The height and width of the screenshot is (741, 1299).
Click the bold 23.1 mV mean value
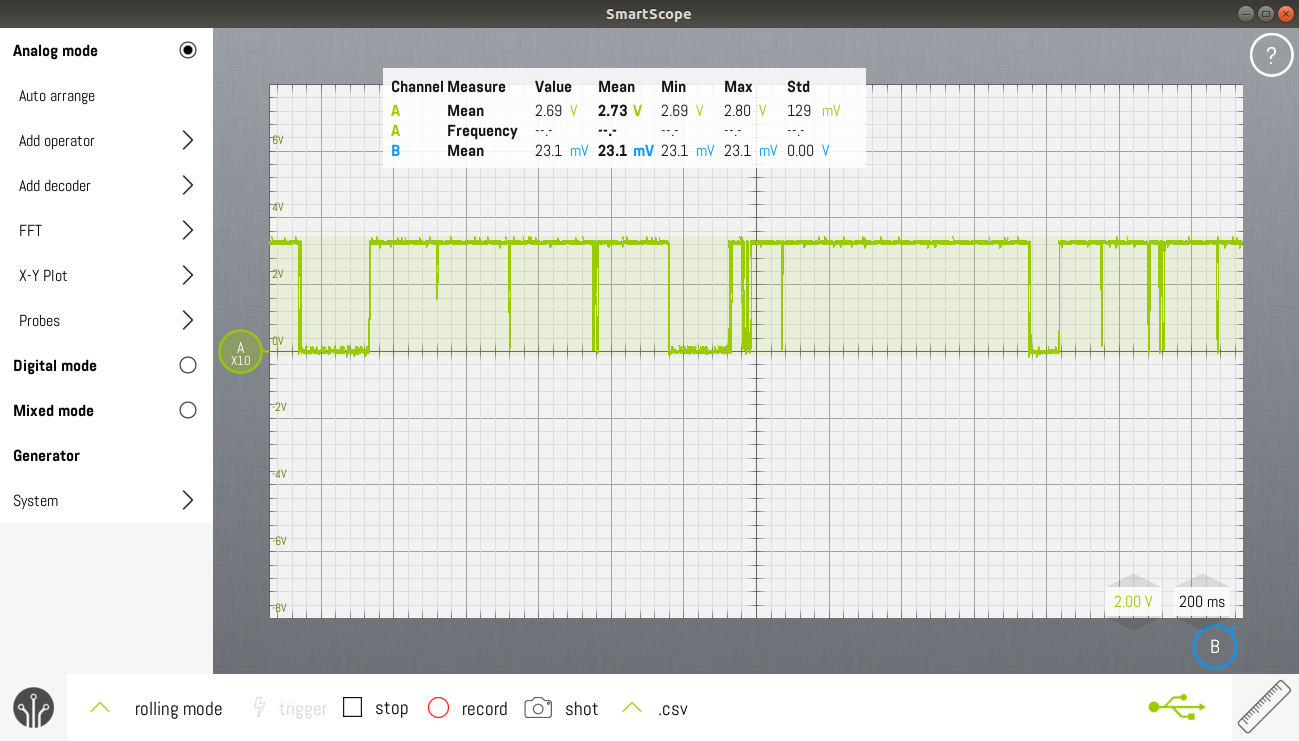[x=626, y=151]
